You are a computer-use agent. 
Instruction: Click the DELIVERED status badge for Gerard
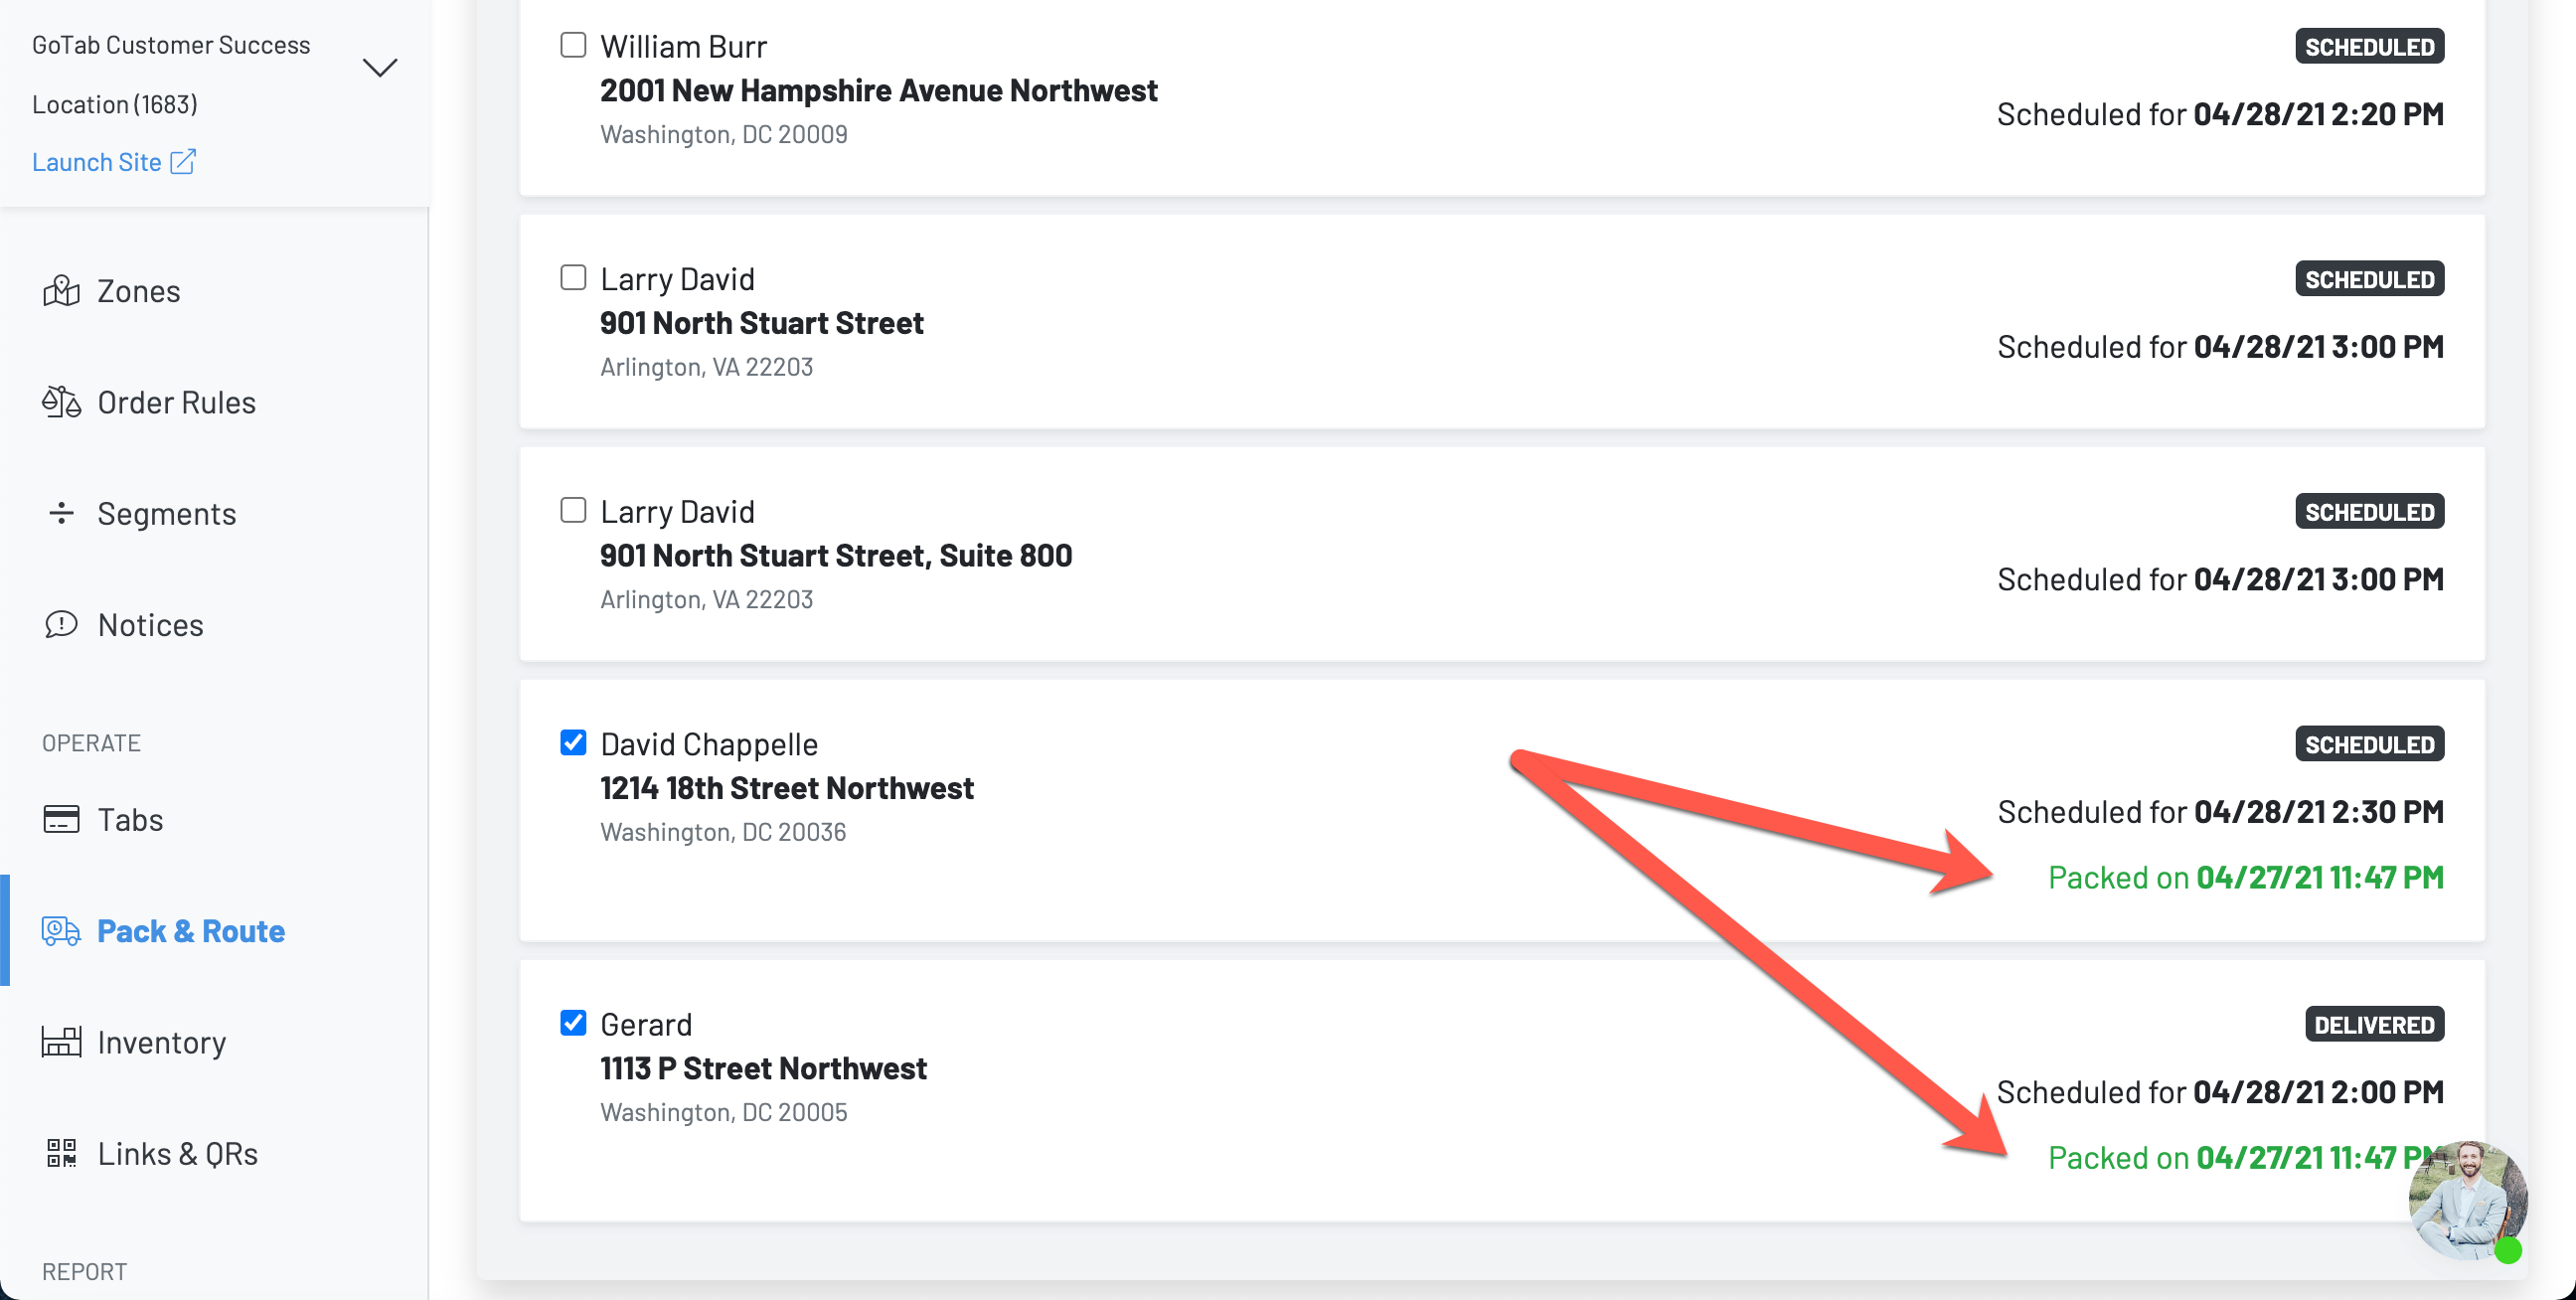point(2374,1024)
